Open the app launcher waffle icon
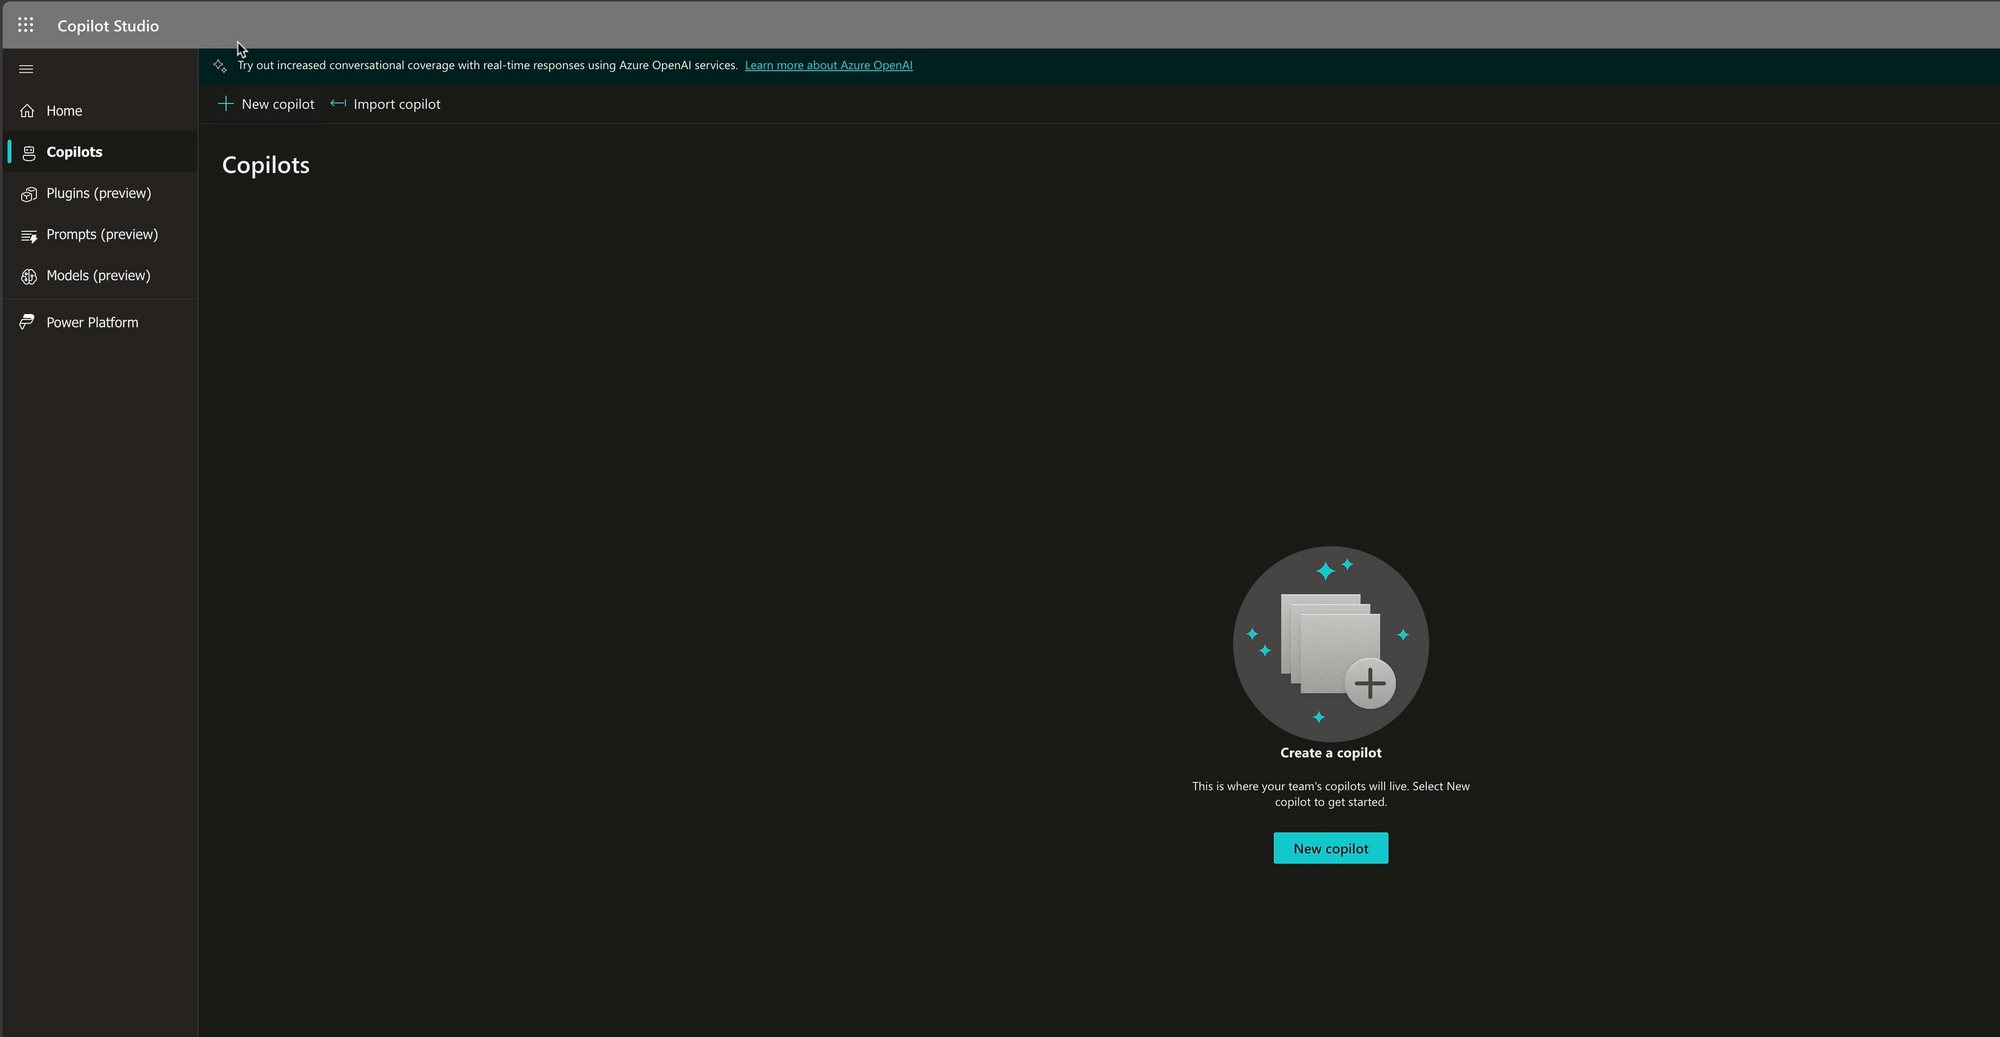Viewport: 2000px width, 1037px height. click(26, 25)
